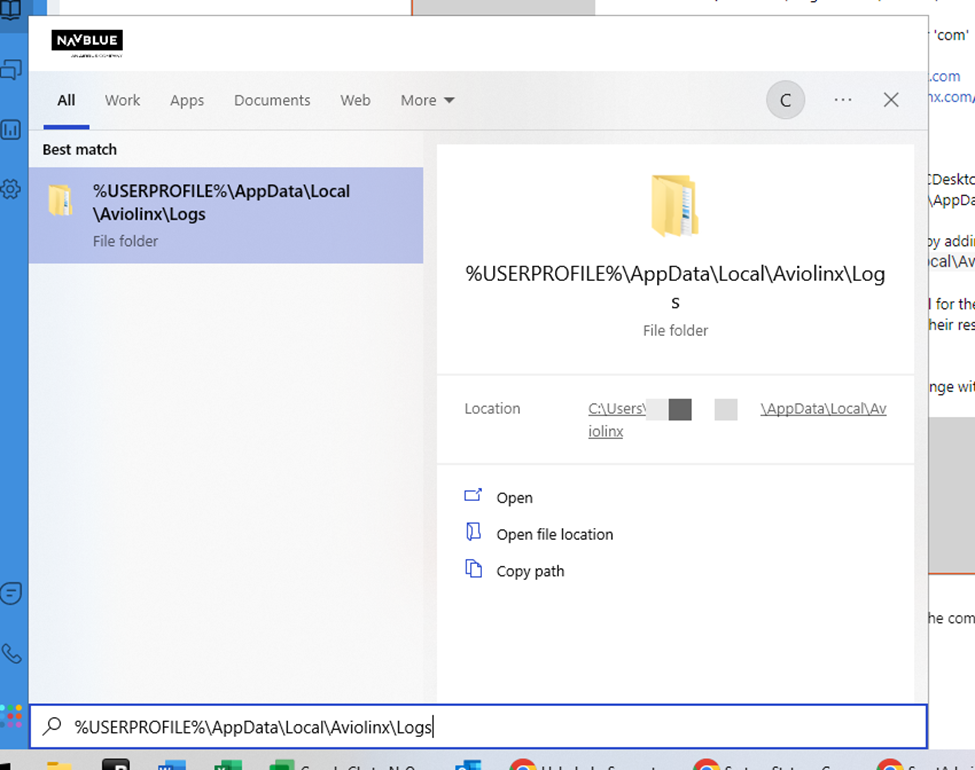
Task: Click the 'Location' label
Action: coord(492,409)
